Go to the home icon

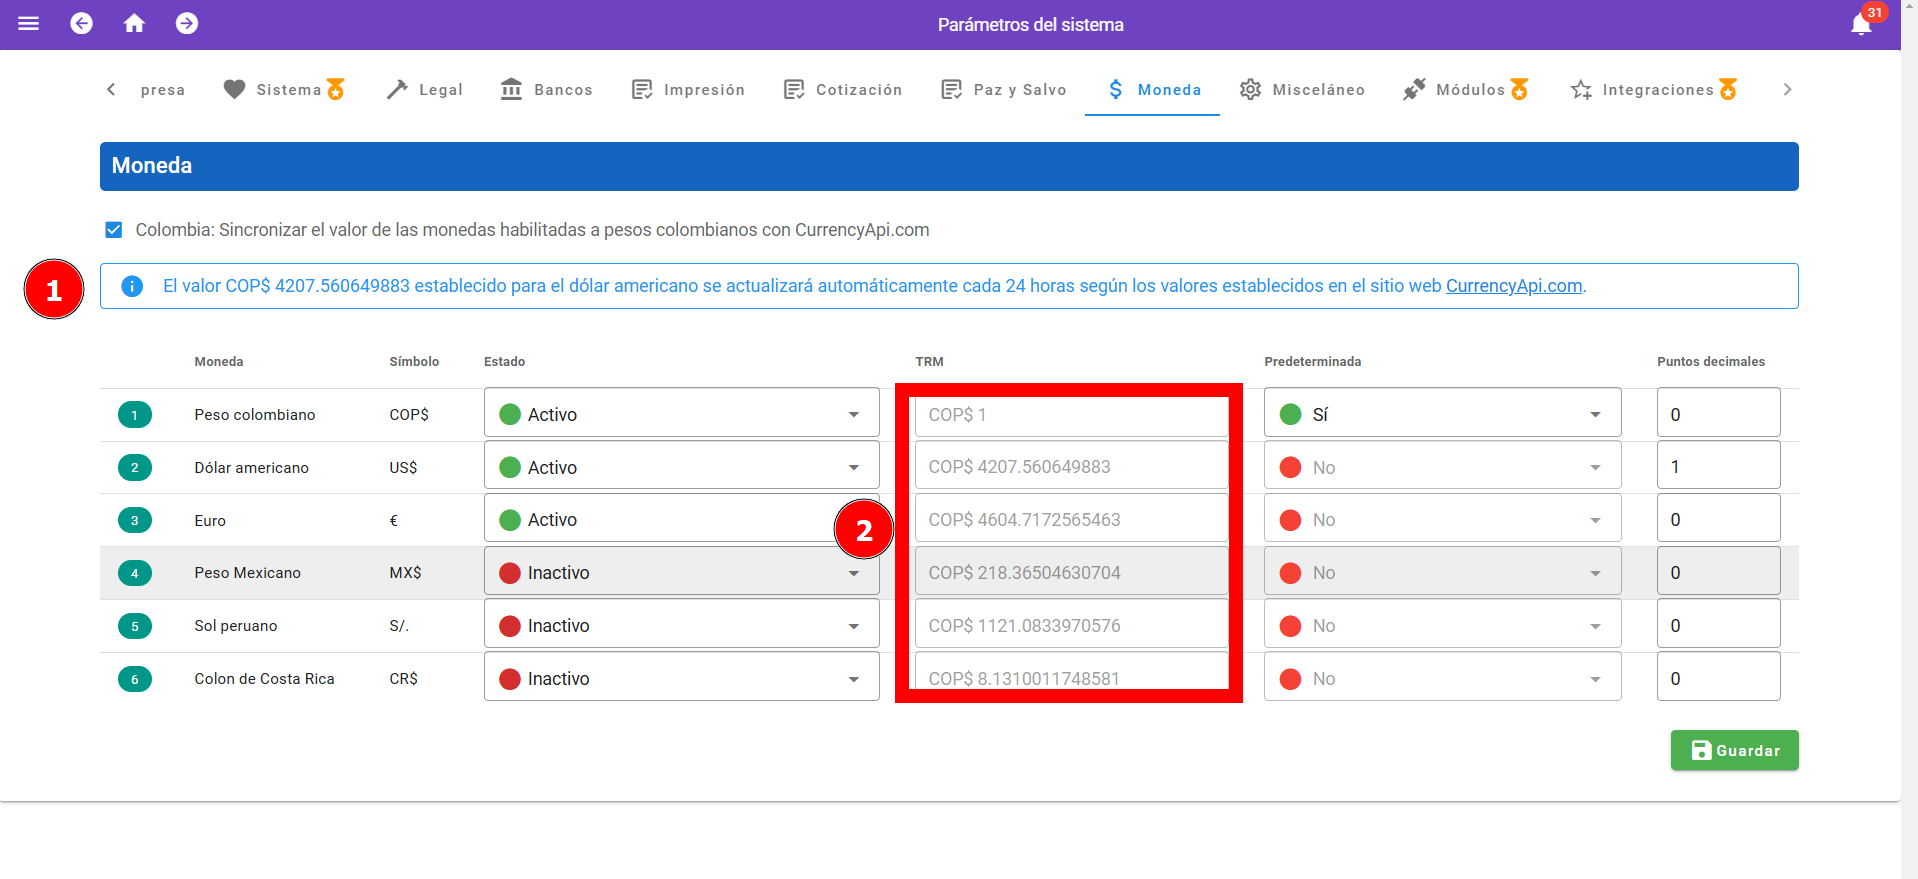click(x=134, y=23)
